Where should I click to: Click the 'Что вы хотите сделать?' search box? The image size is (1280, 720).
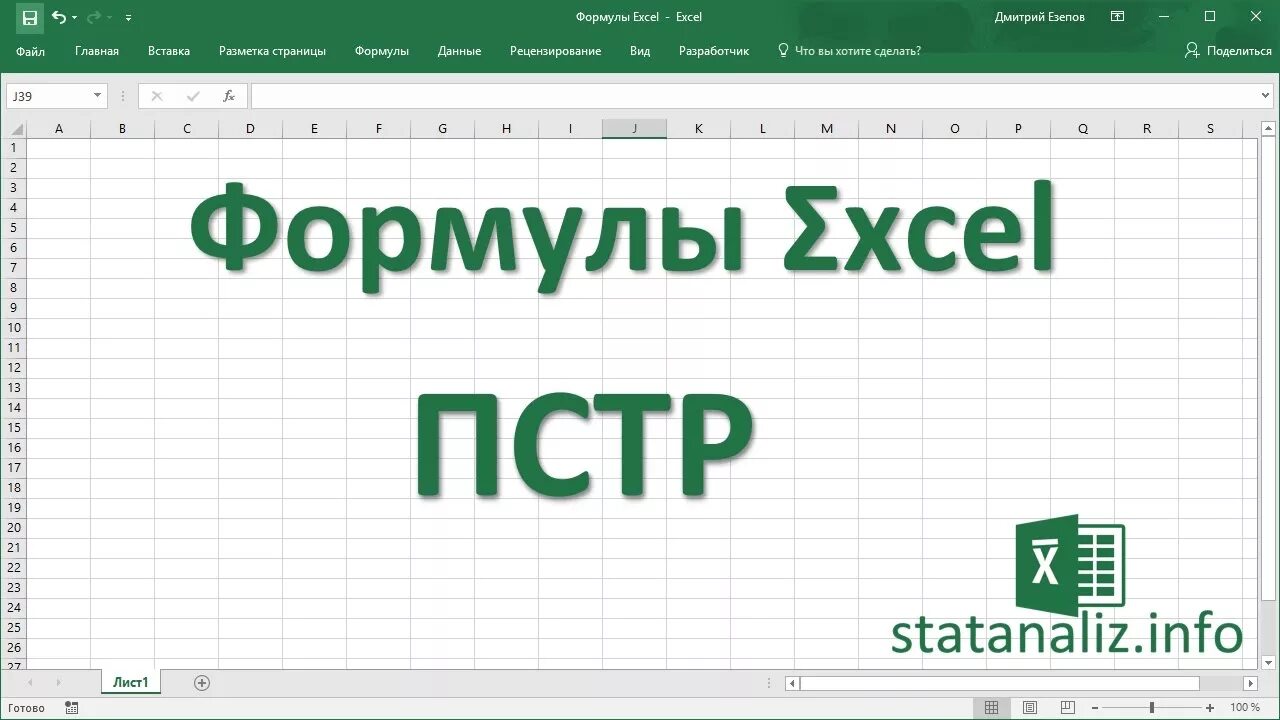849,51
